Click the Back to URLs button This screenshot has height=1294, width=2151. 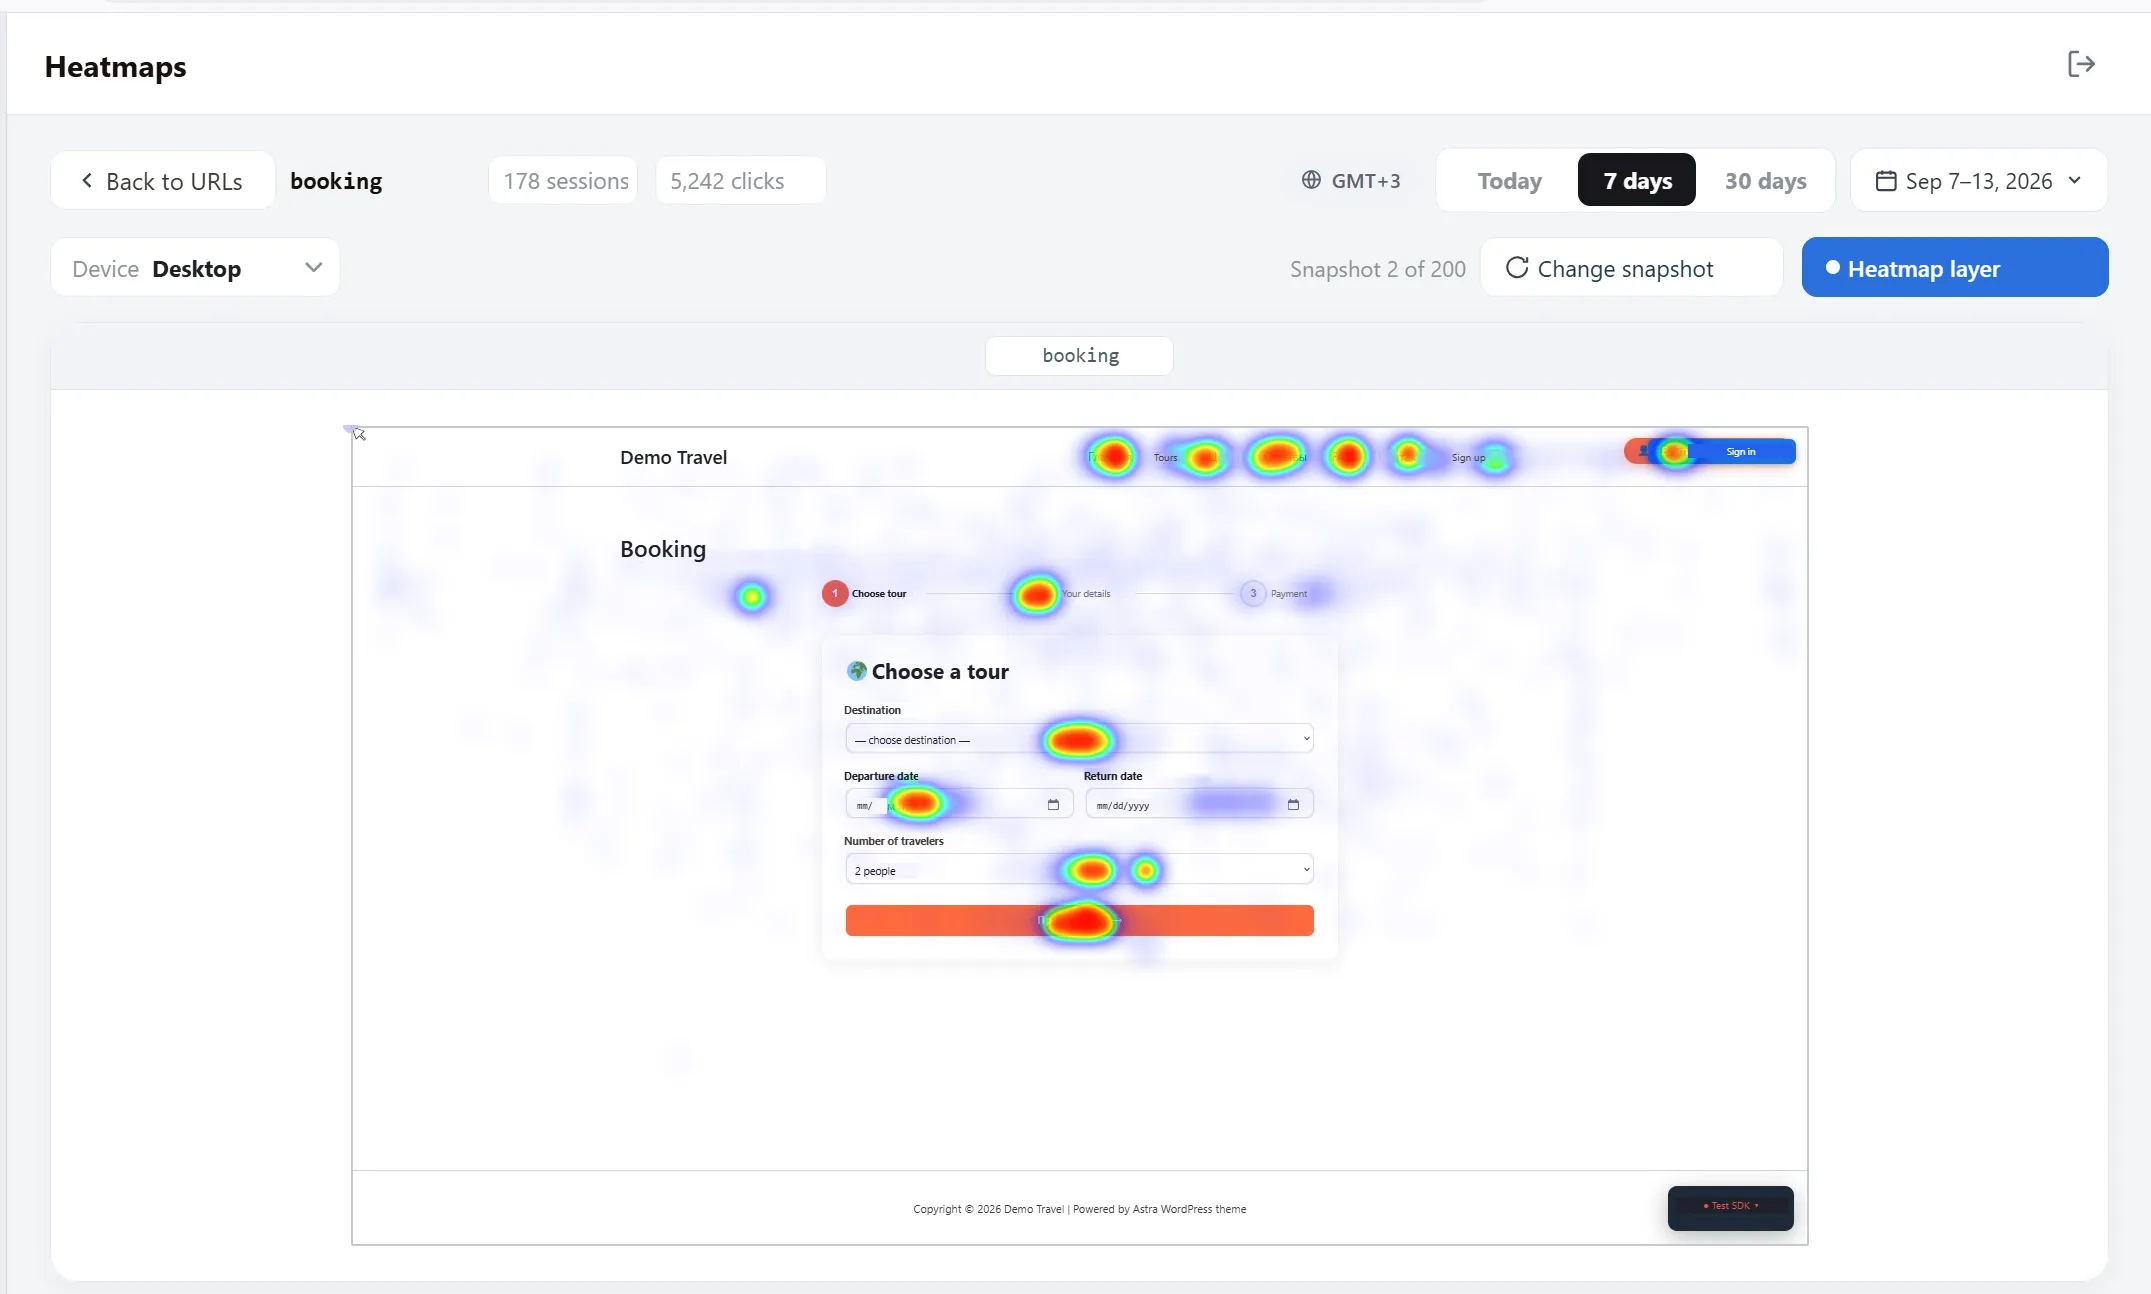[163, 181]
